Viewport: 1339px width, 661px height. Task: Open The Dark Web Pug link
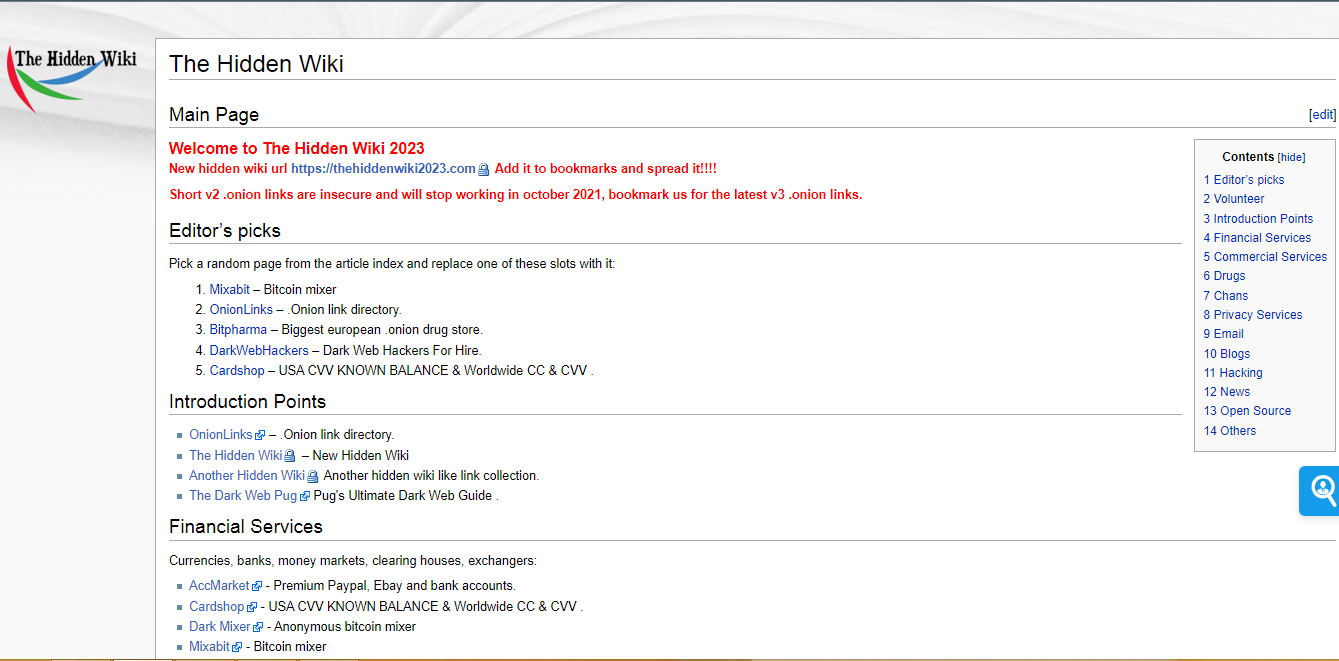[243, 496]
